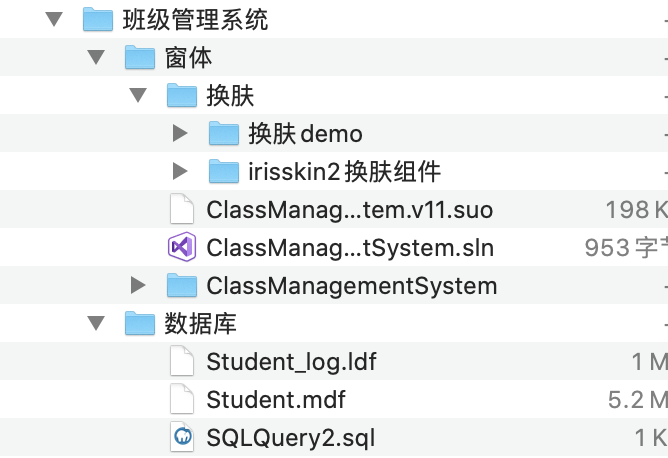This screenshot has width=668, height=458.
Task: Expand the irisskin2 换肤组件 folder
Action: (x=180, y=171)
